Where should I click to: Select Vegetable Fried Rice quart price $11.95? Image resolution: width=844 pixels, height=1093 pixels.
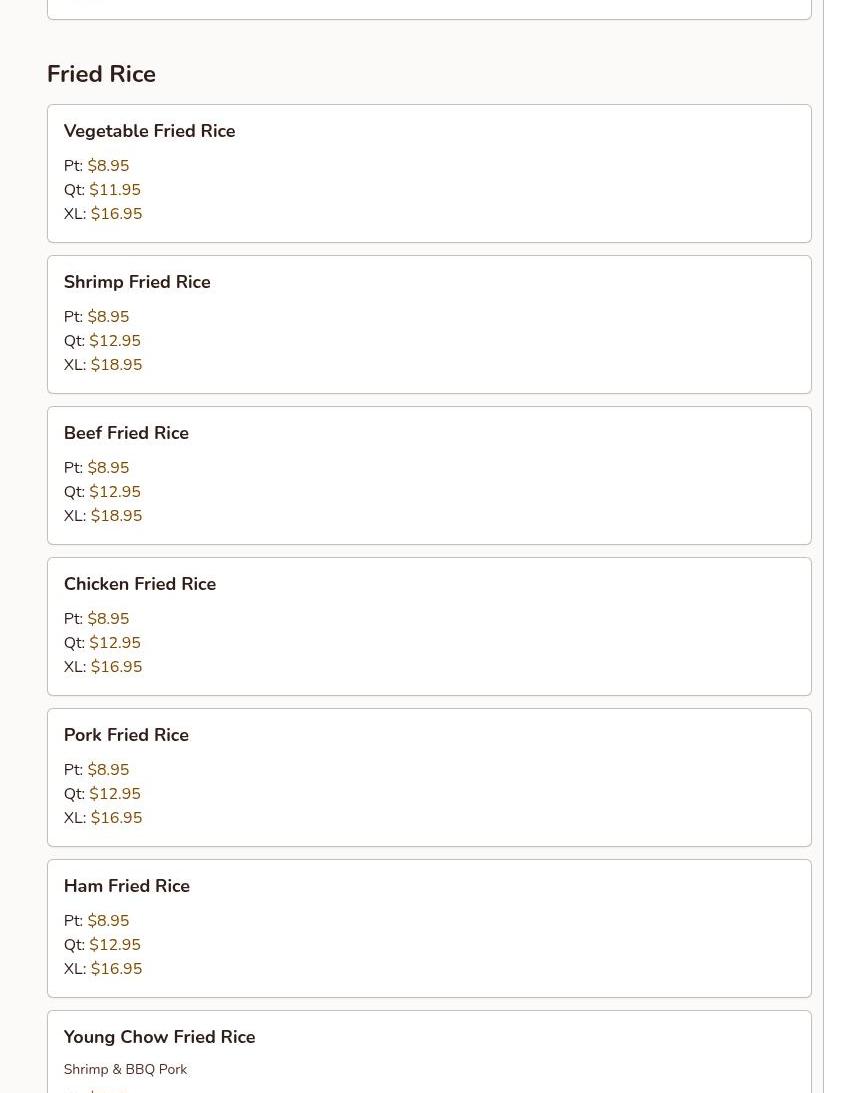[x=115, y=190]
